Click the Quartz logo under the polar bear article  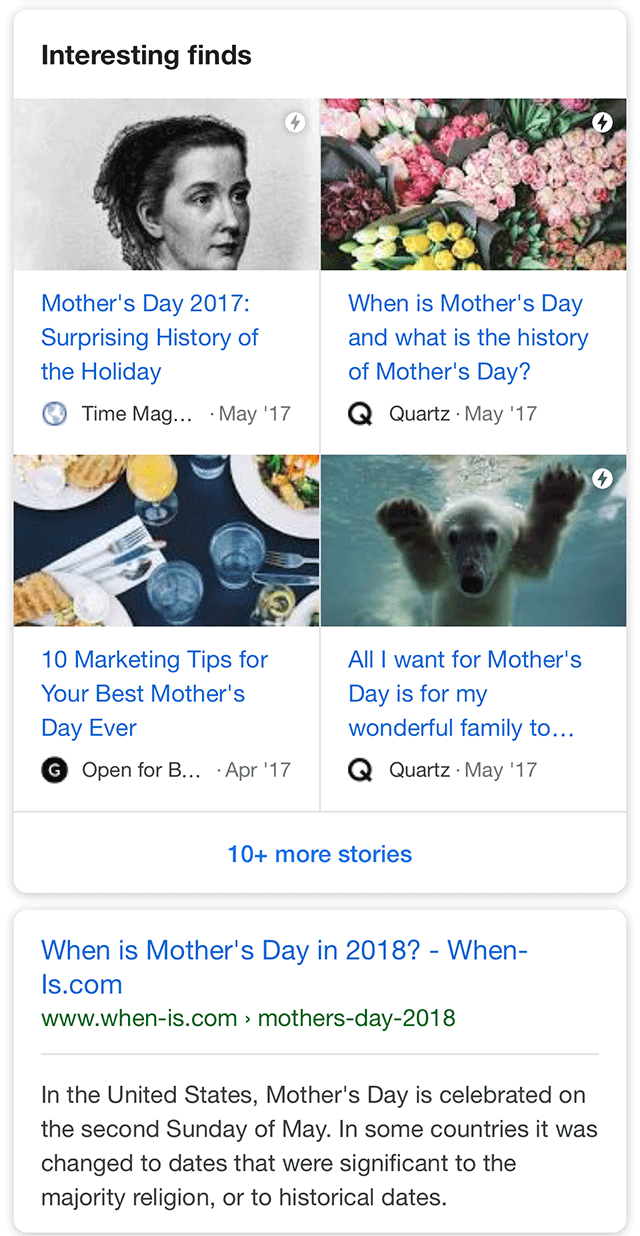[x=360, y=769]
